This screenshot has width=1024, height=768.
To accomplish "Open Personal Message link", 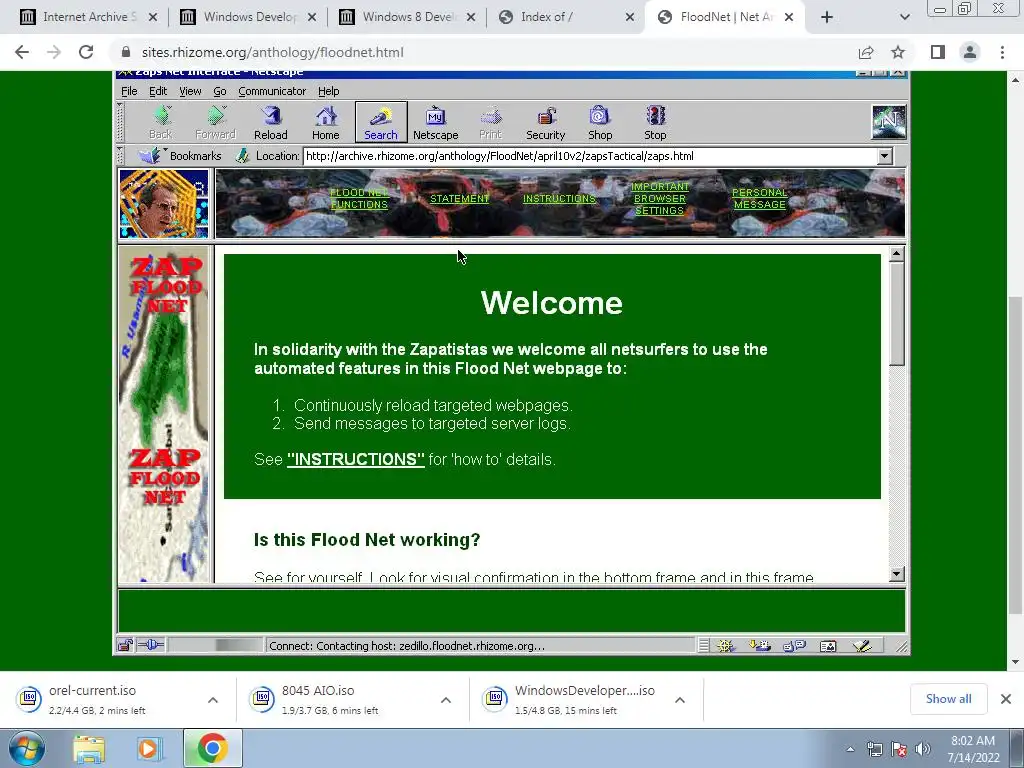I will click(760, 199).
